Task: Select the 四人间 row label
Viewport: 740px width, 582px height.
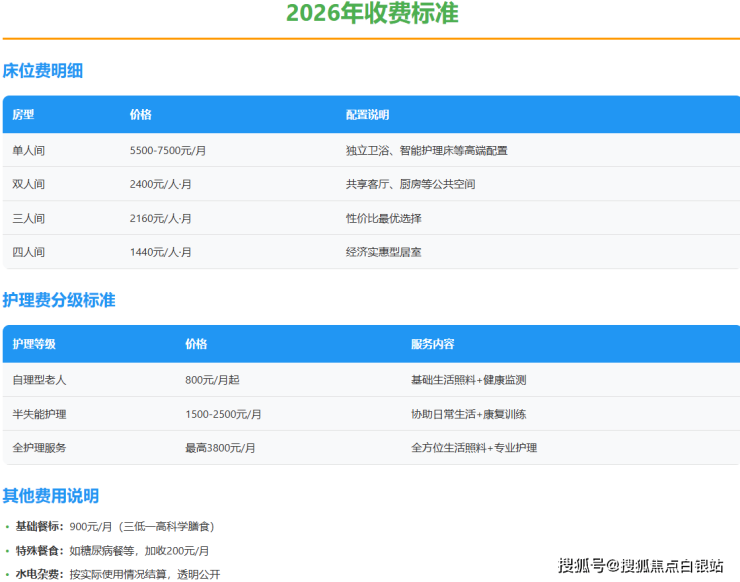Action: tap(29, 252)
